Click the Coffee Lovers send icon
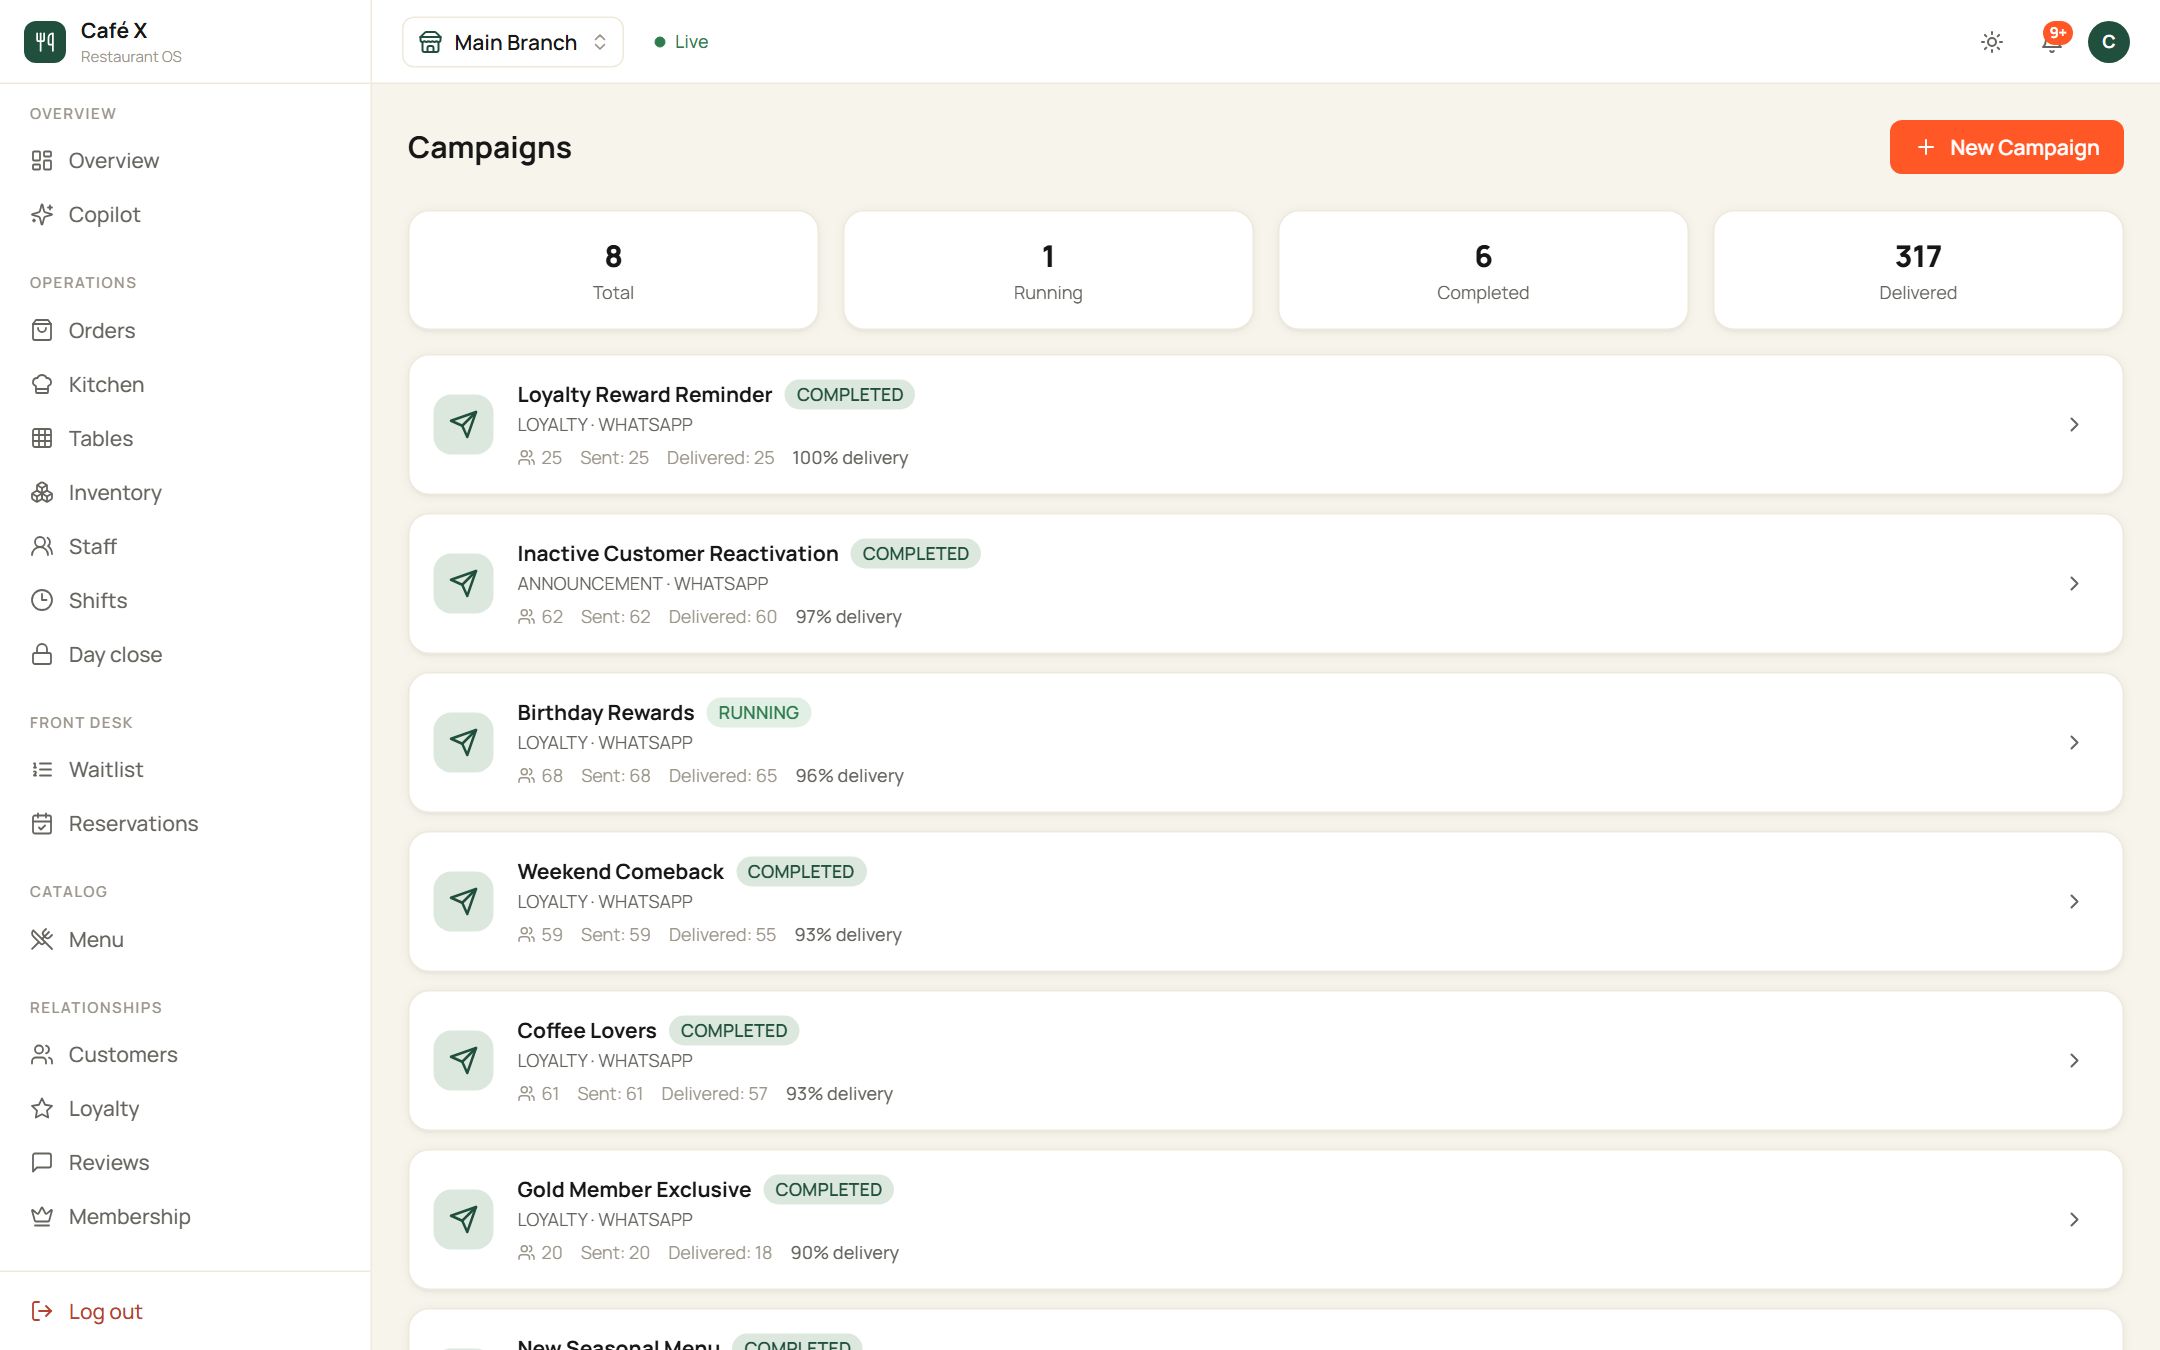The width and height of the screenshot is (2160, 1350). coord(463,1061)
